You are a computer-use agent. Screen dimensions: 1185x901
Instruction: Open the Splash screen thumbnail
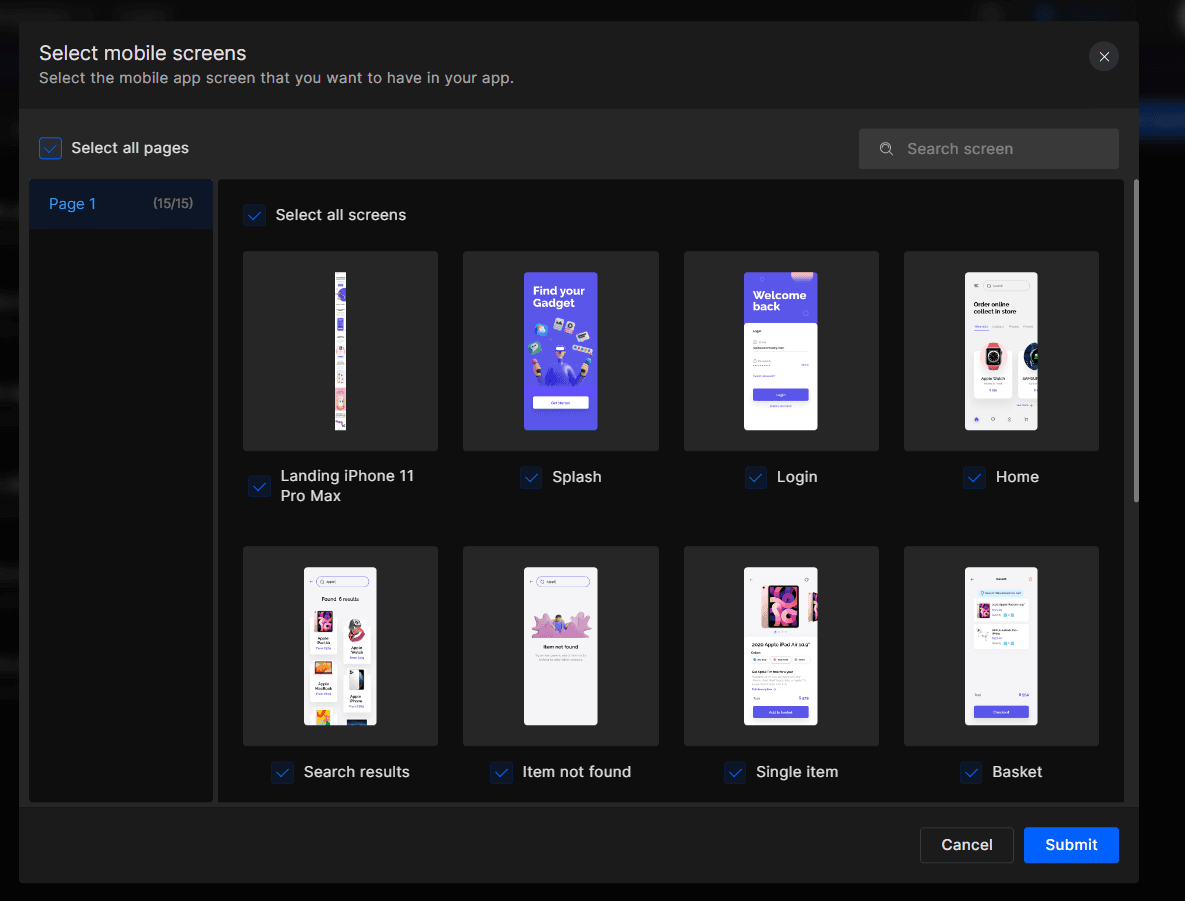pos(560,351)
